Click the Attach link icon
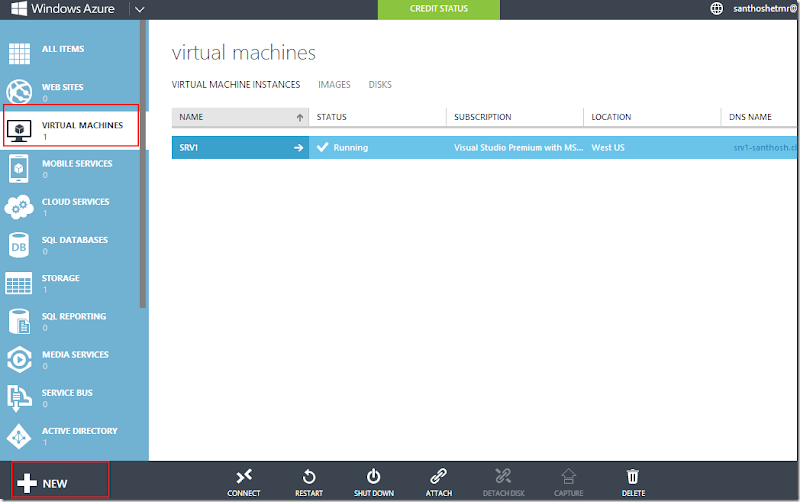 click(x=438, y=476)
